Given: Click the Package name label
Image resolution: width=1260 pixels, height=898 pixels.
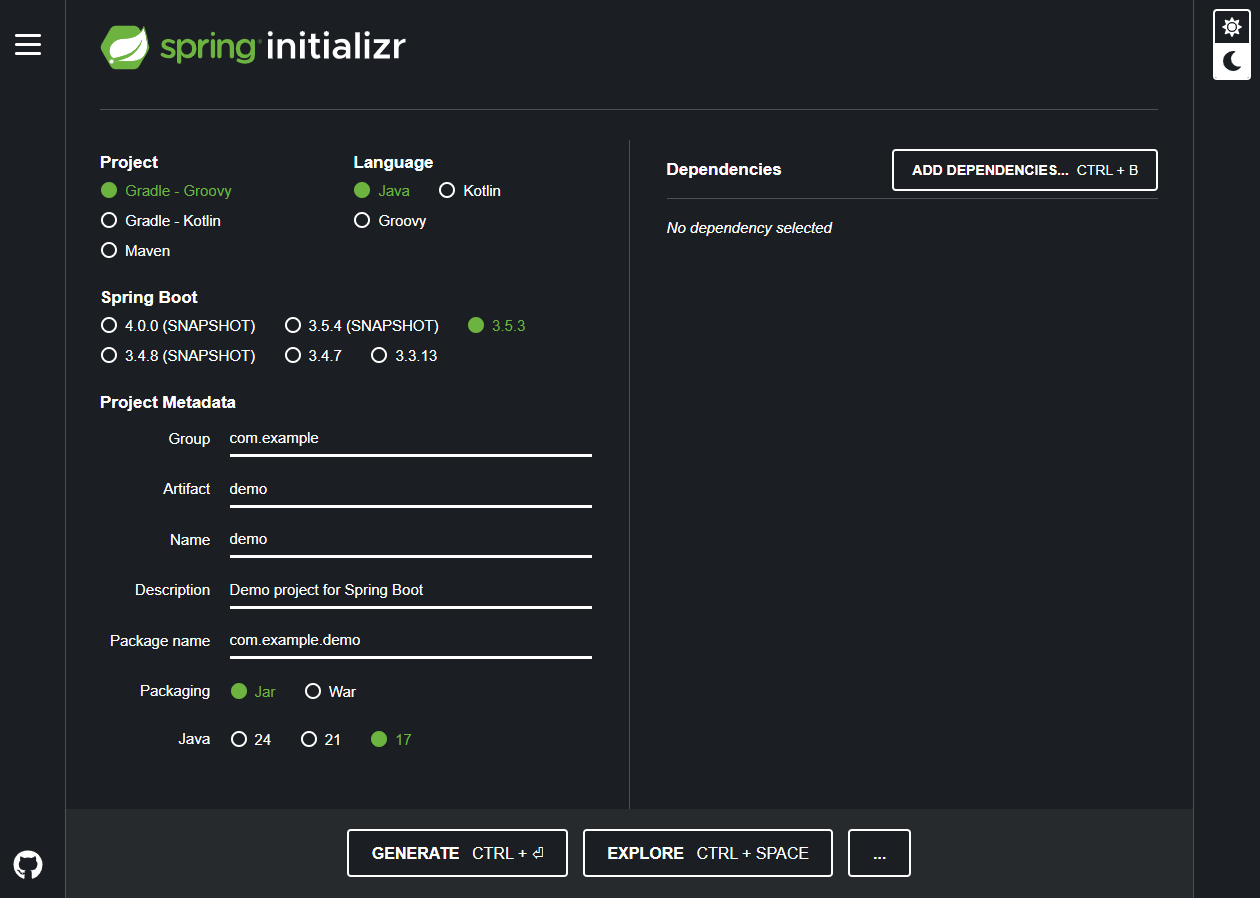Looking at the screenshot, I should [x=160, y=641].
